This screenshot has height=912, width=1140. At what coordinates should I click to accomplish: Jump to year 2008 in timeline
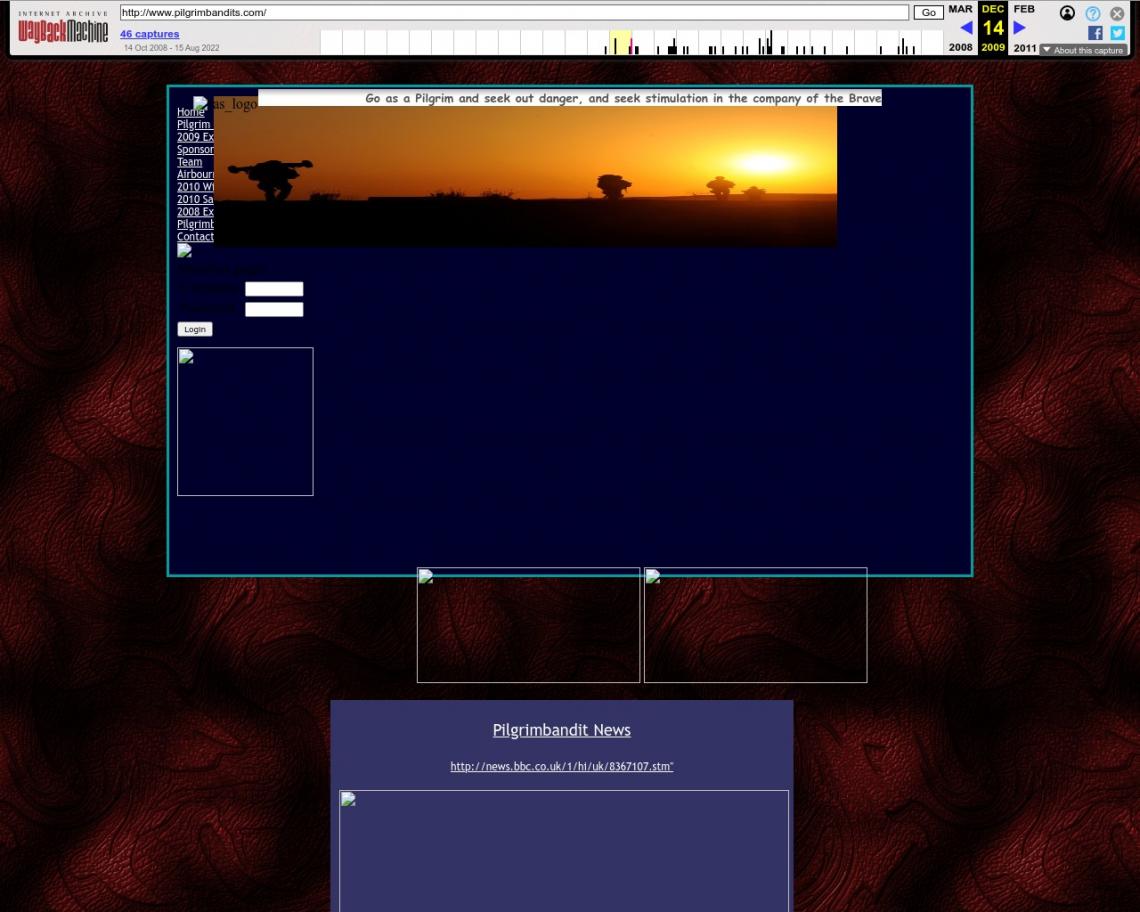[x=960, y=47]
